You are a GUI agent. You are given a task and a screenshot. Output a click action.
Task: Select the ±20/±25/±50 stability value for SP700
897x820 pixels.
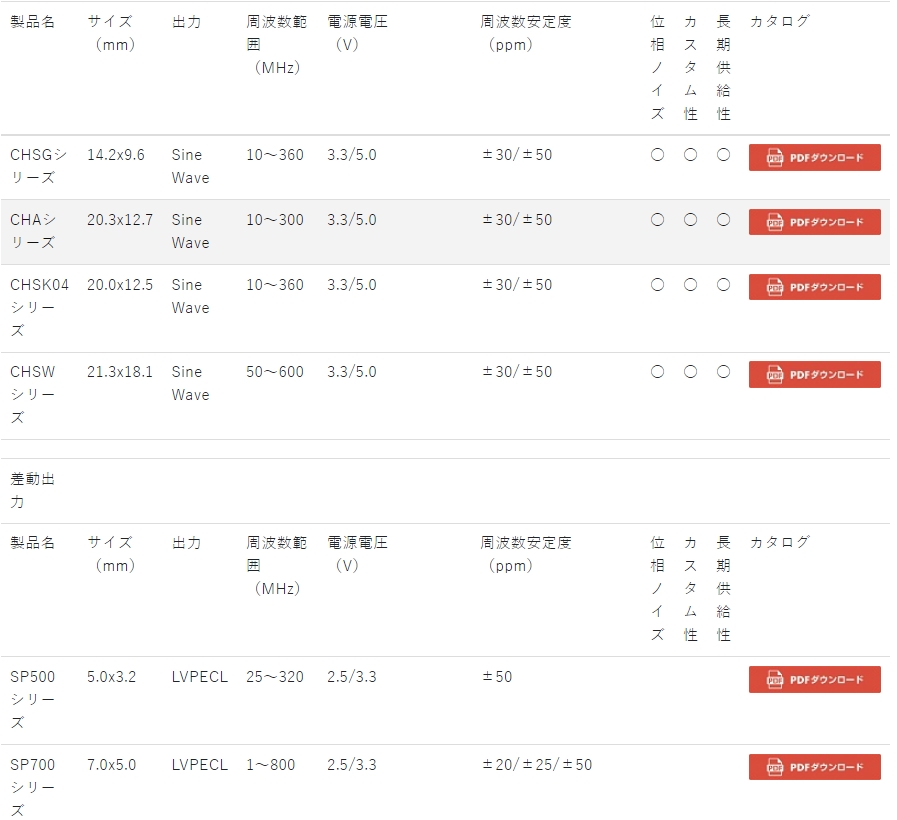(x=536, y=765)
